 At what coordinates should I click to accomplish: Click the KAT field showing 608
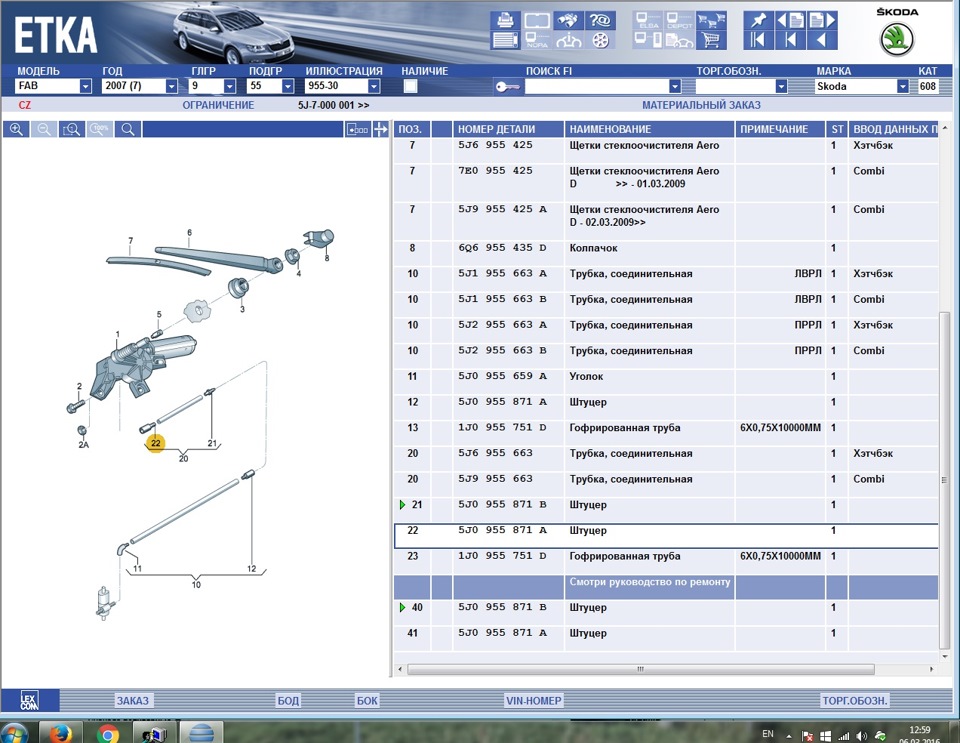(x=928, y=86)
